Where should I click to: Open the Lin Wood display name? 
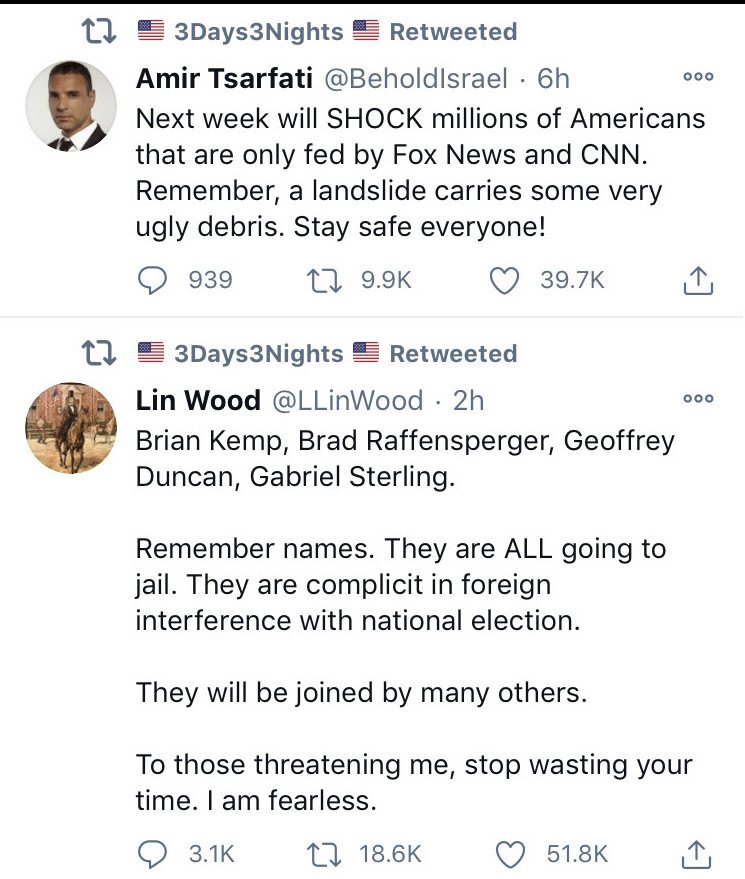[195, 400]
